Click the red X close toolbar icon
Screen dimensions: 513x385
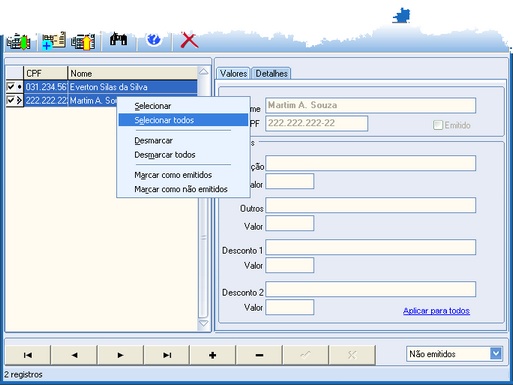pos(189,40)
